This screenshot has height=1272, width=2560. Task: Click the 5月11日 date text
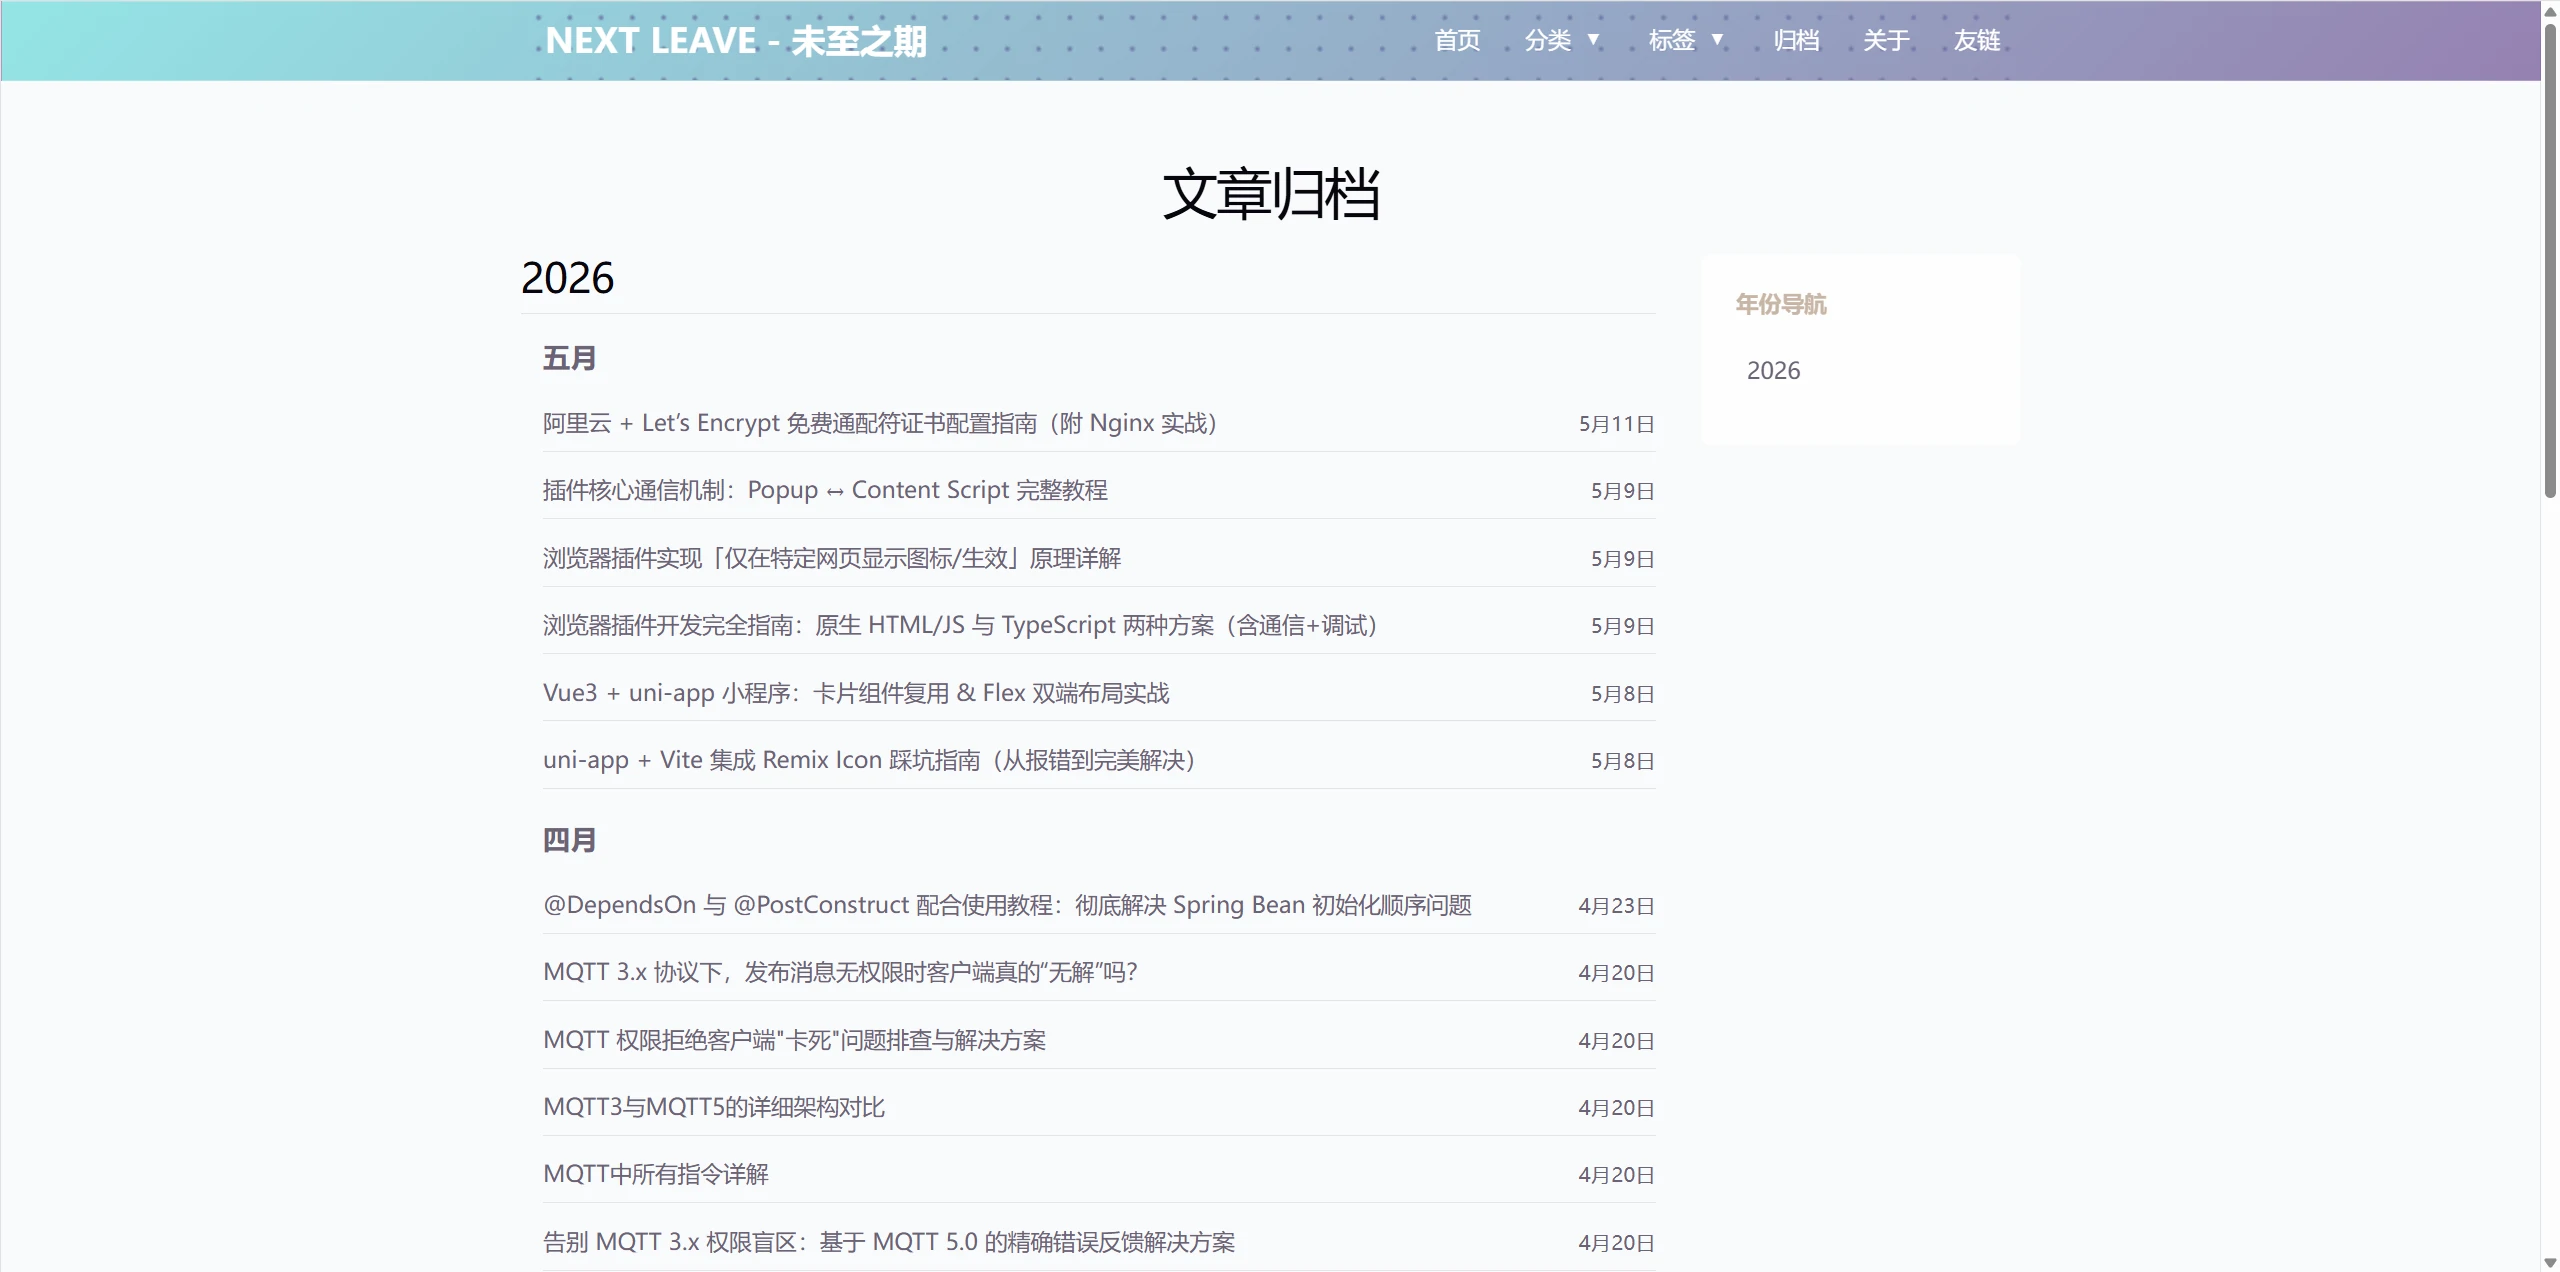(1616, 424)
